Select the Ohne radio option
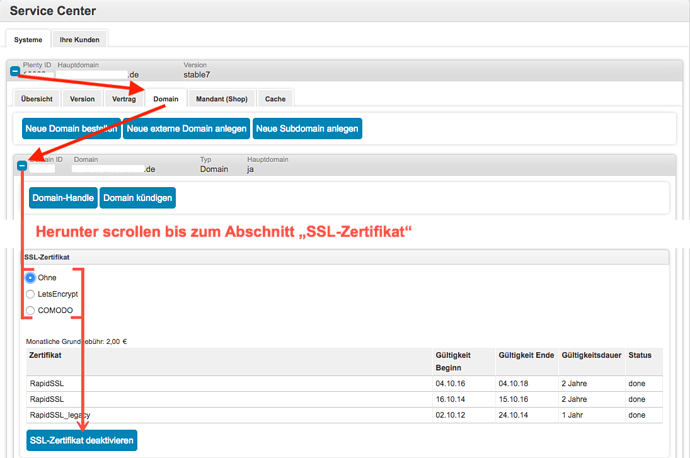Viewport: 690px width, 458px height. [30, 278]
